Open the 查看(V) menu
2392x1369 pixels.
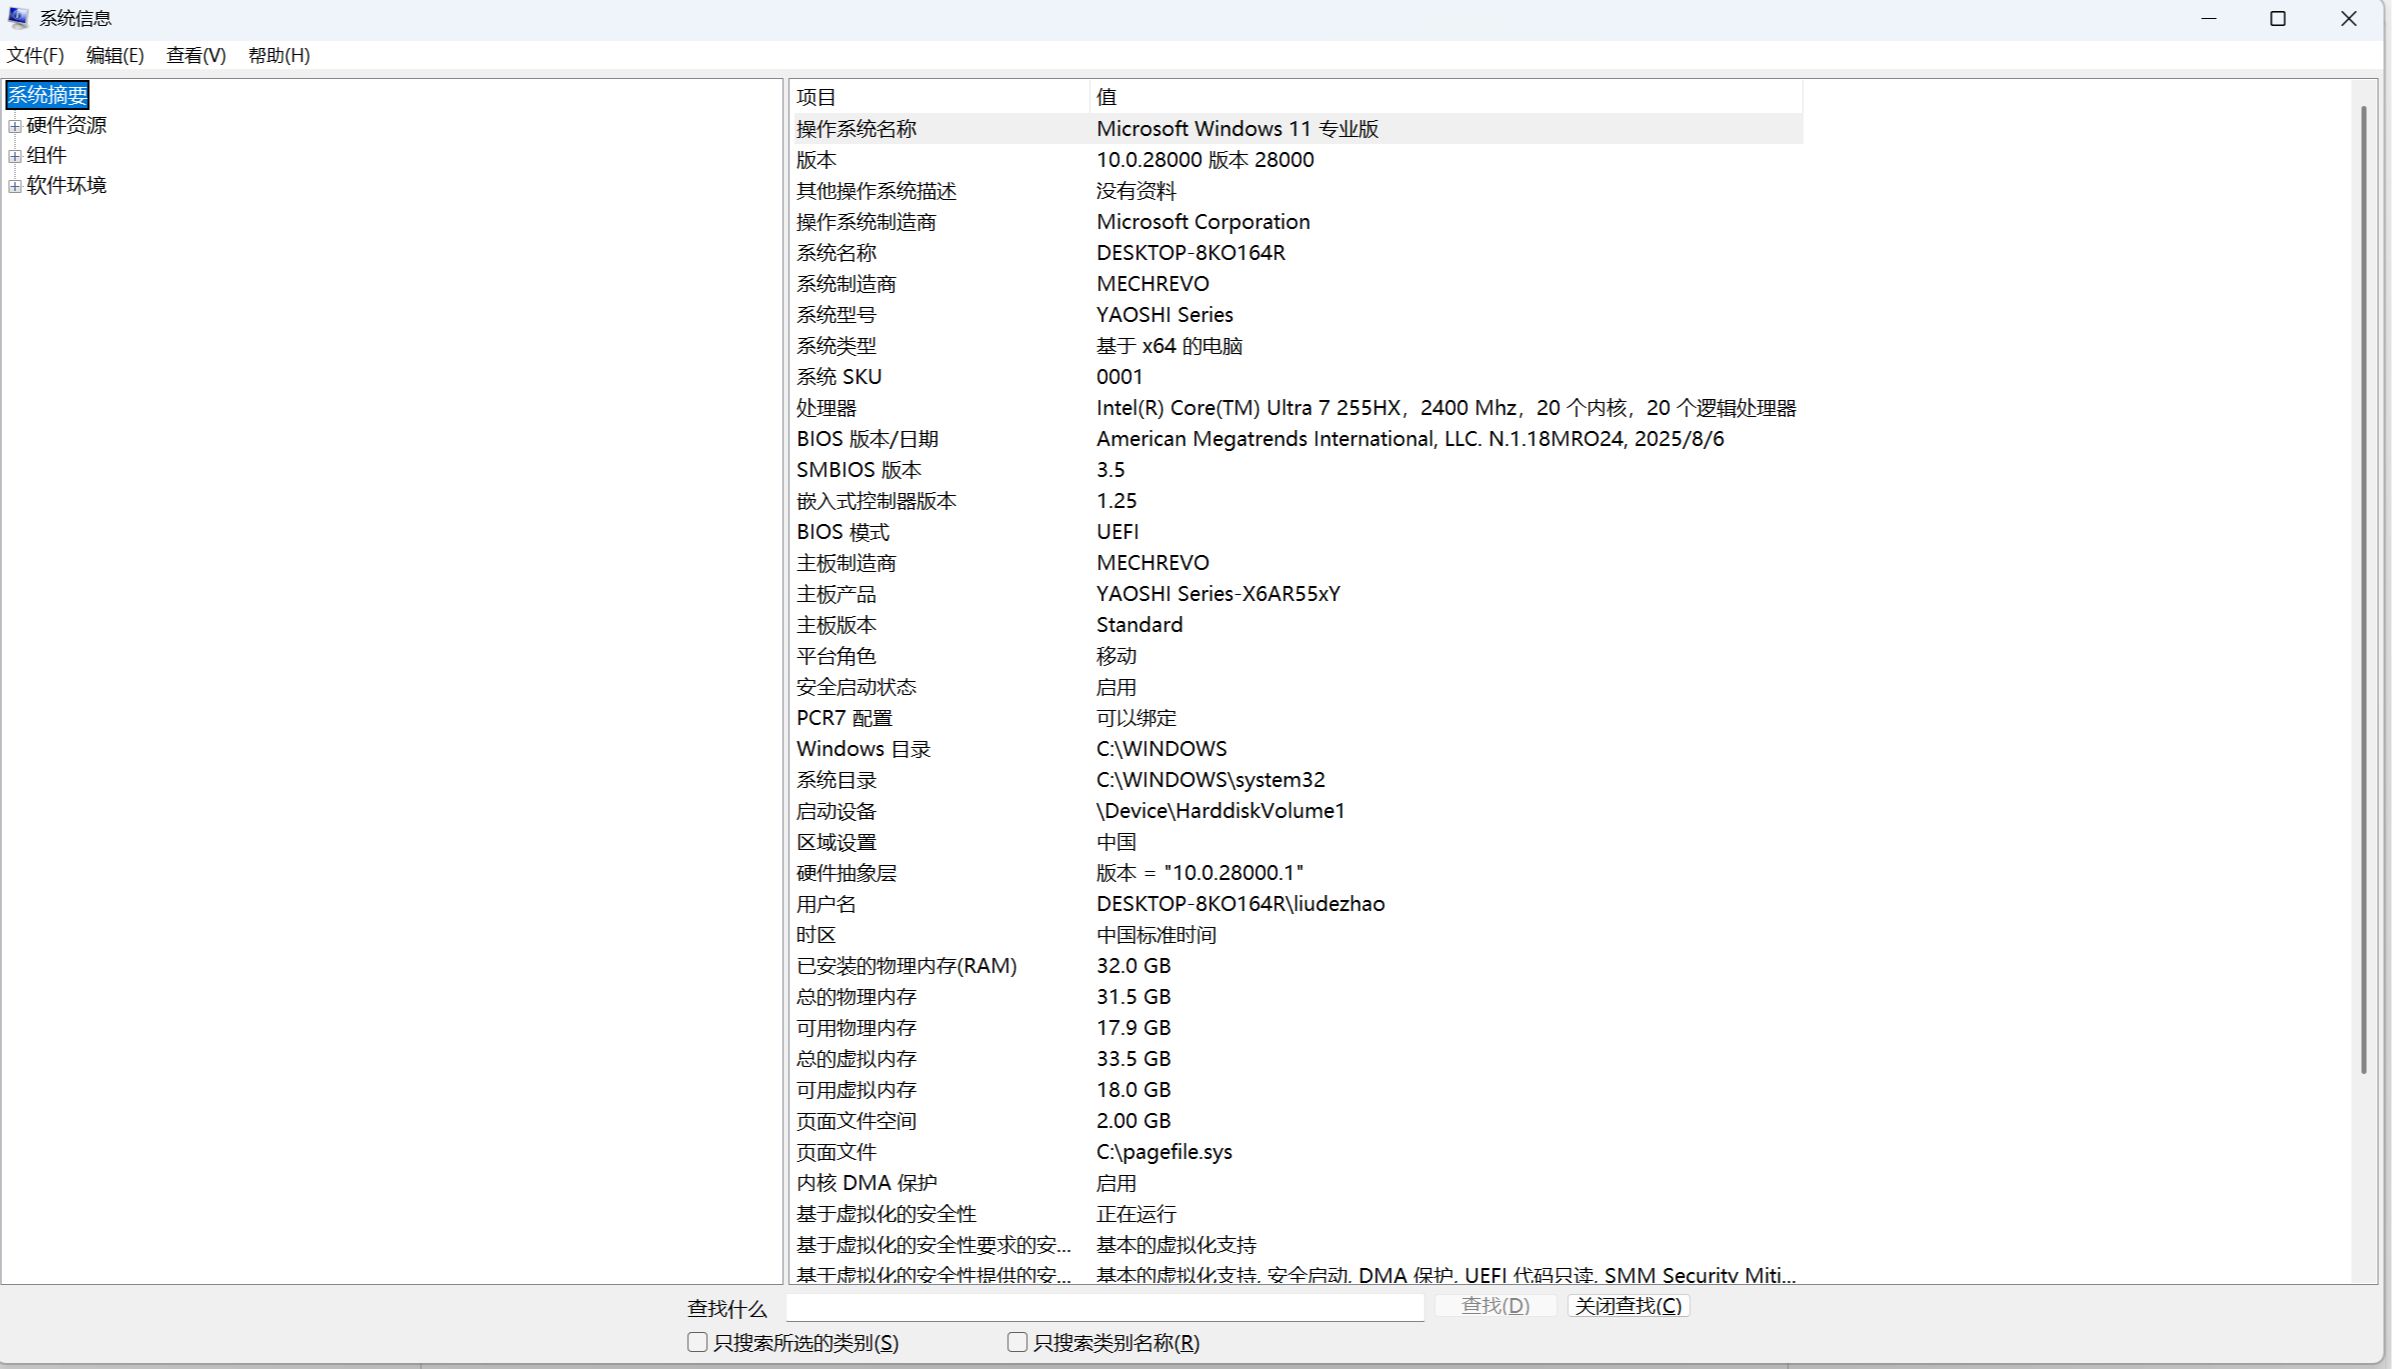(x=196, y=56)
